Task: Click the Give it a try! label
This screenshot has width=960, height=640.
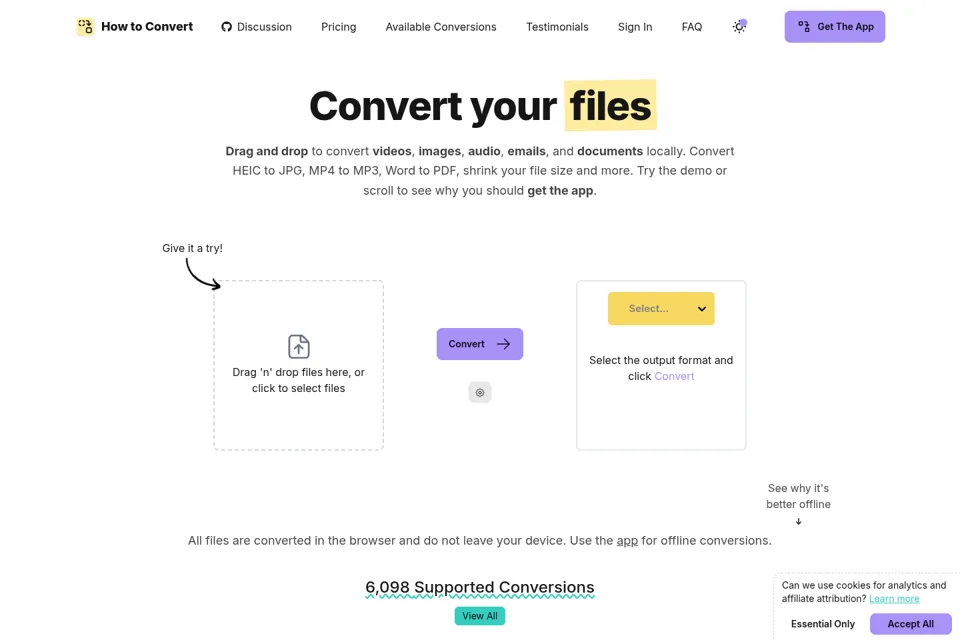Action: click(x=192, y=248)
